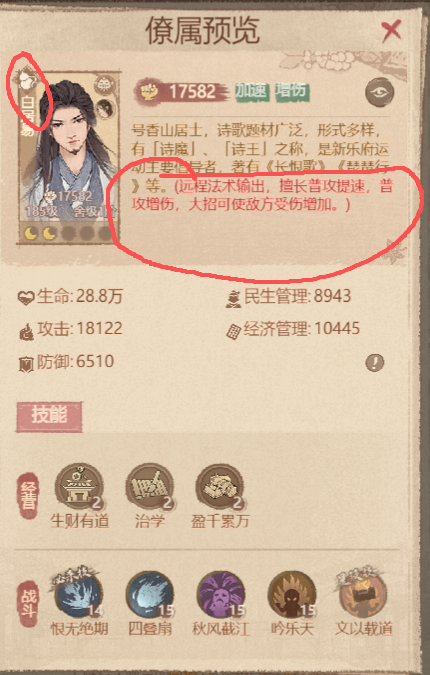
Task: Click the 加速 tag
Action: pos(252,92)
